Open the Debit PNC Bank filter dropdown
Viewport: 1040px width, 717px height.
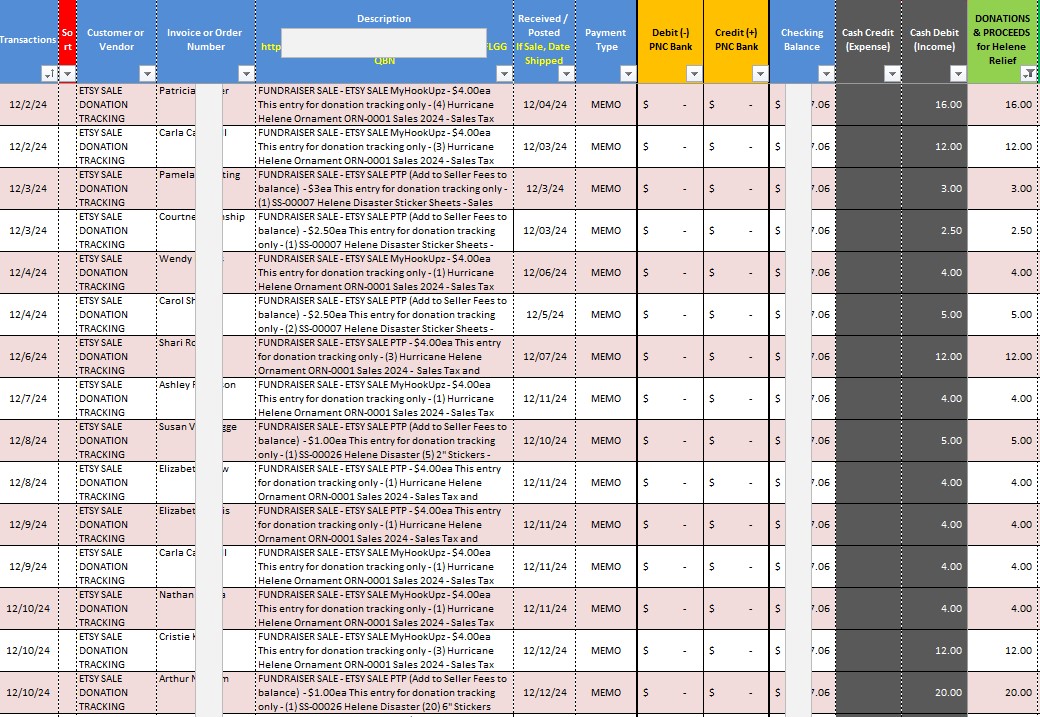[x=694, y=74]
